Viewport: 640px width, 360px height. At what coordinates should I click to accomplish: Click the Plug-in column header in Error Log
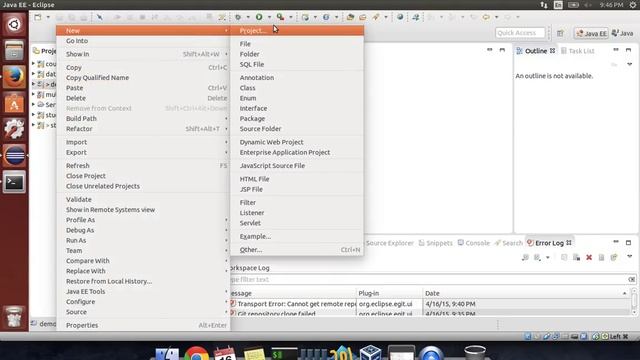(389, 293)
